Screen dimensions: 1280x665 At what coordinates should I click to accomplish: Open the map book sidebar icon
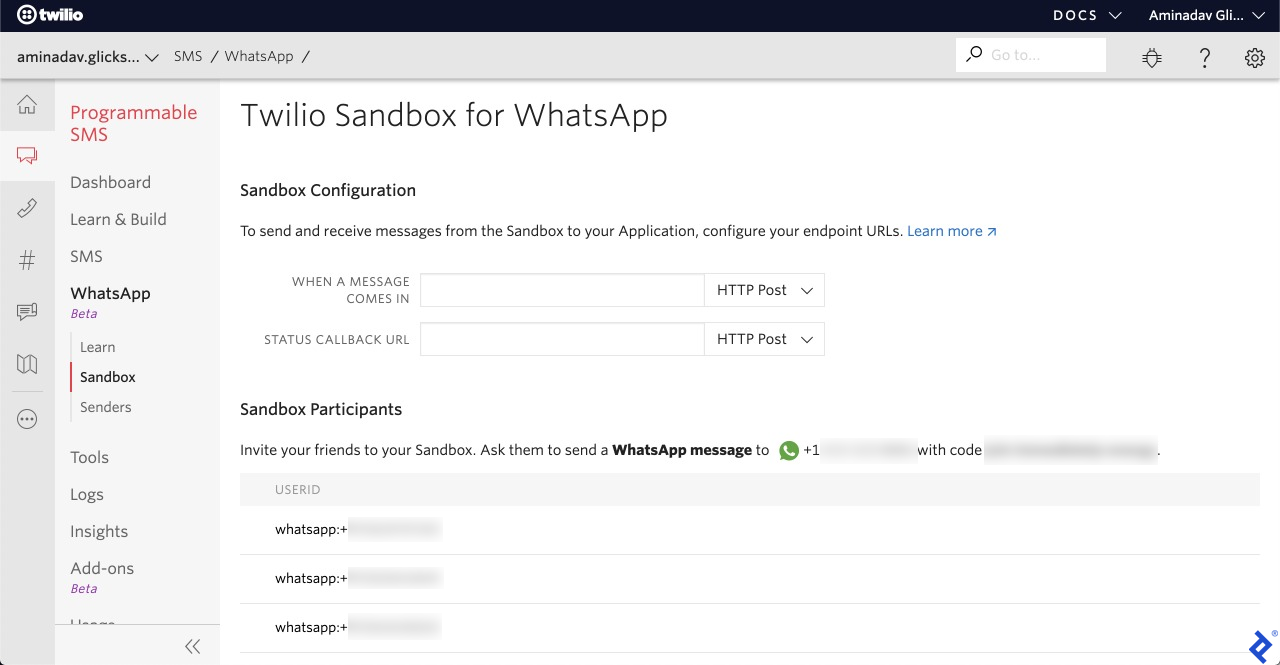click(27, 364)
